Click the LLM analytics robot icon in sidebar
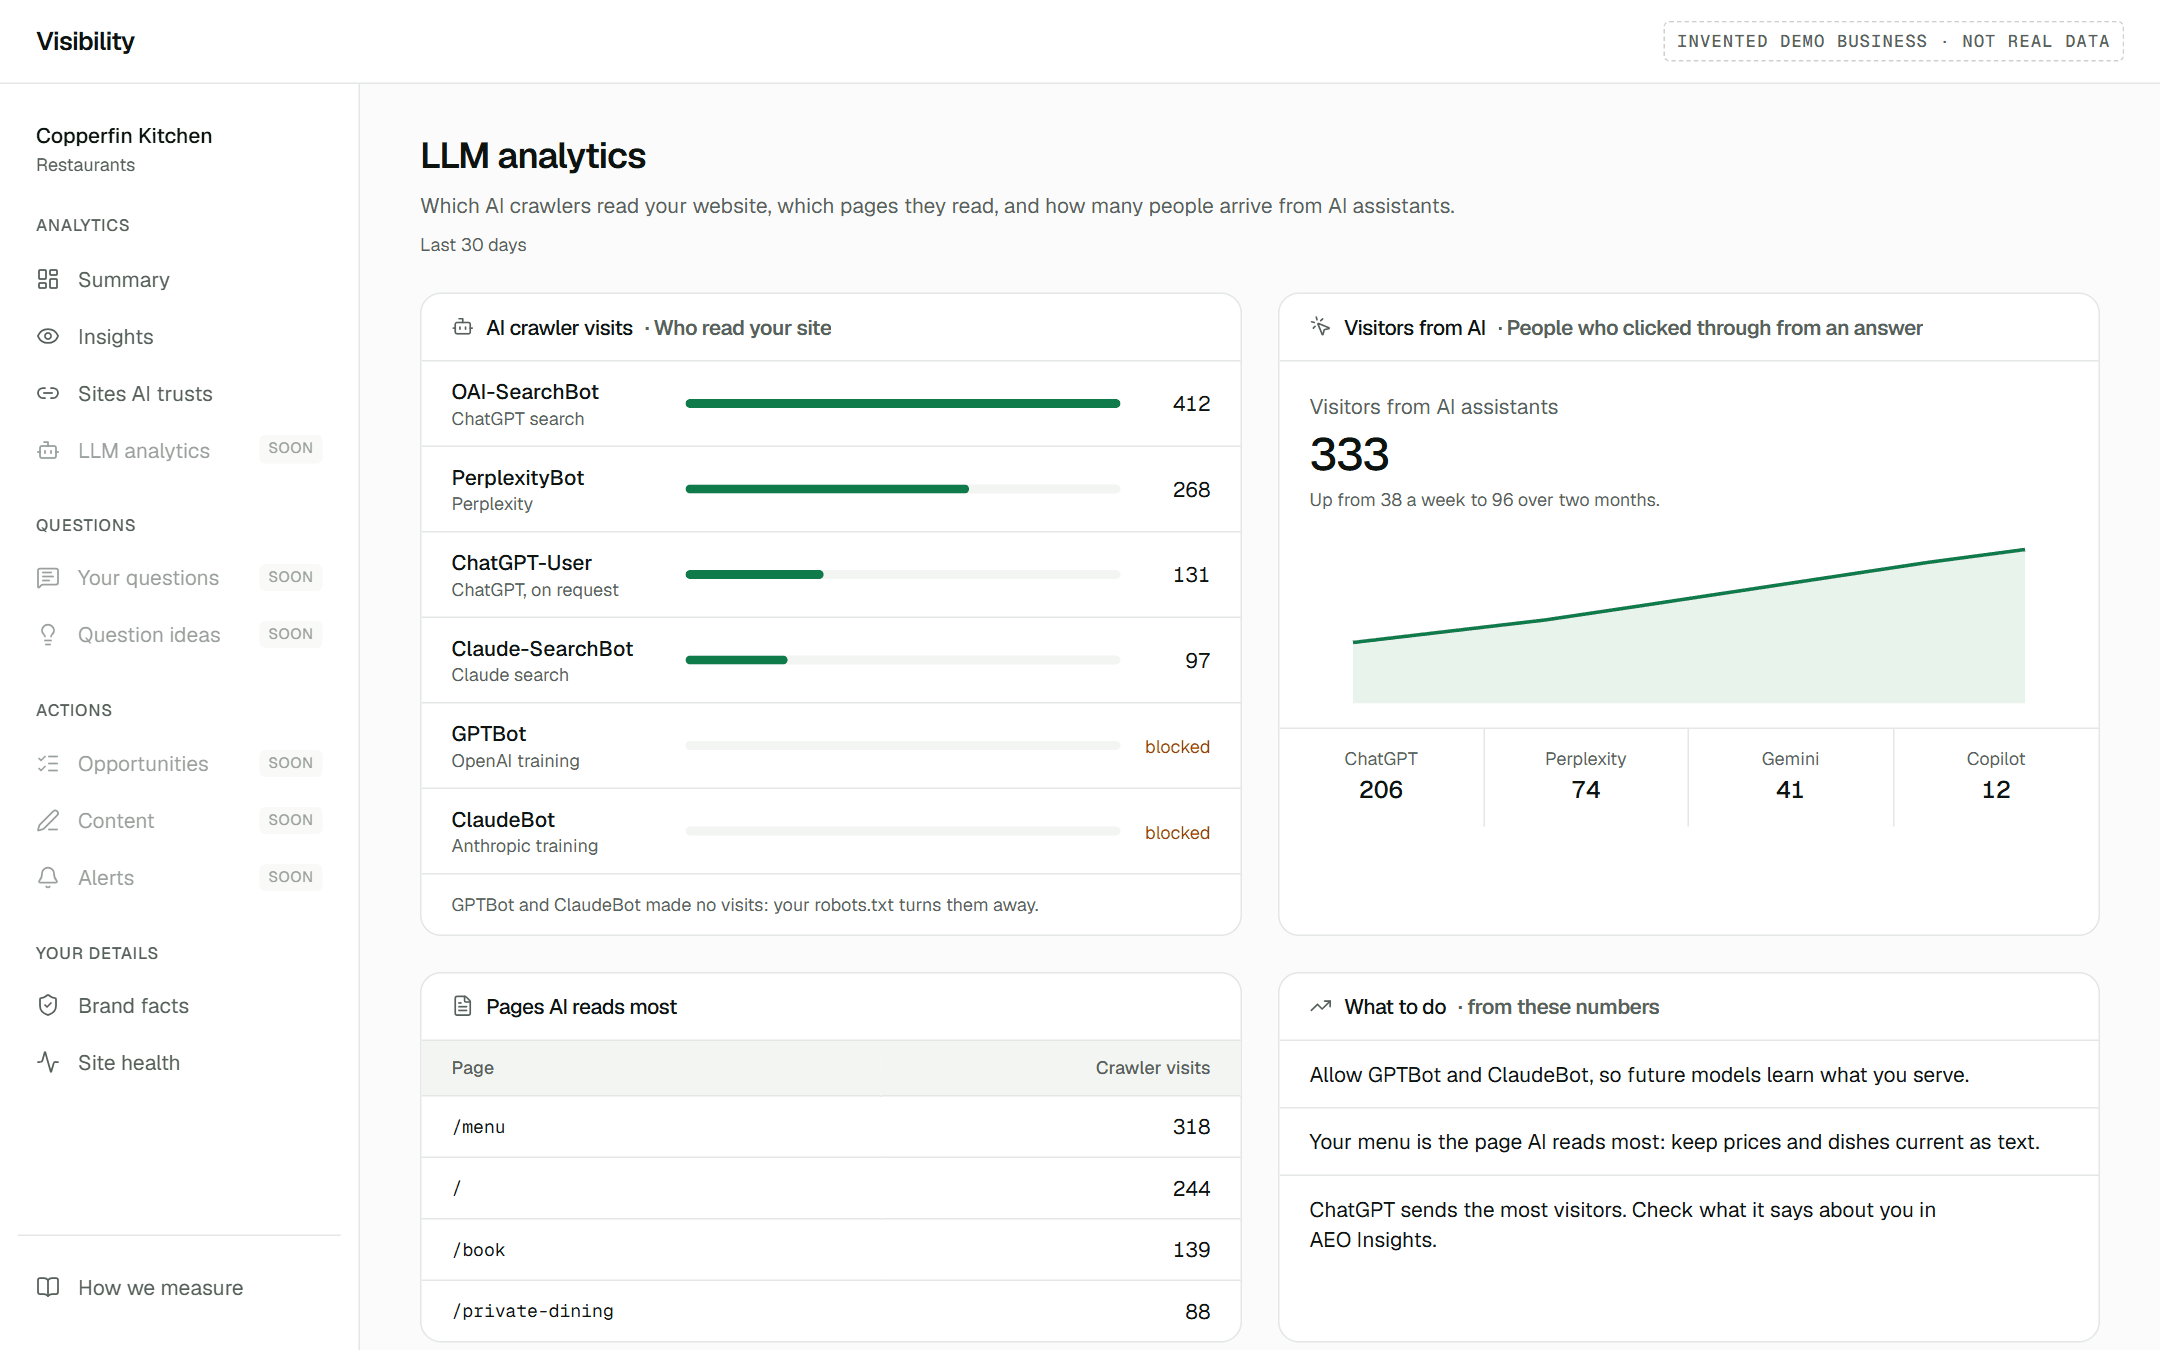Viewport: 2160px width, 1350px height. point(48,450)
